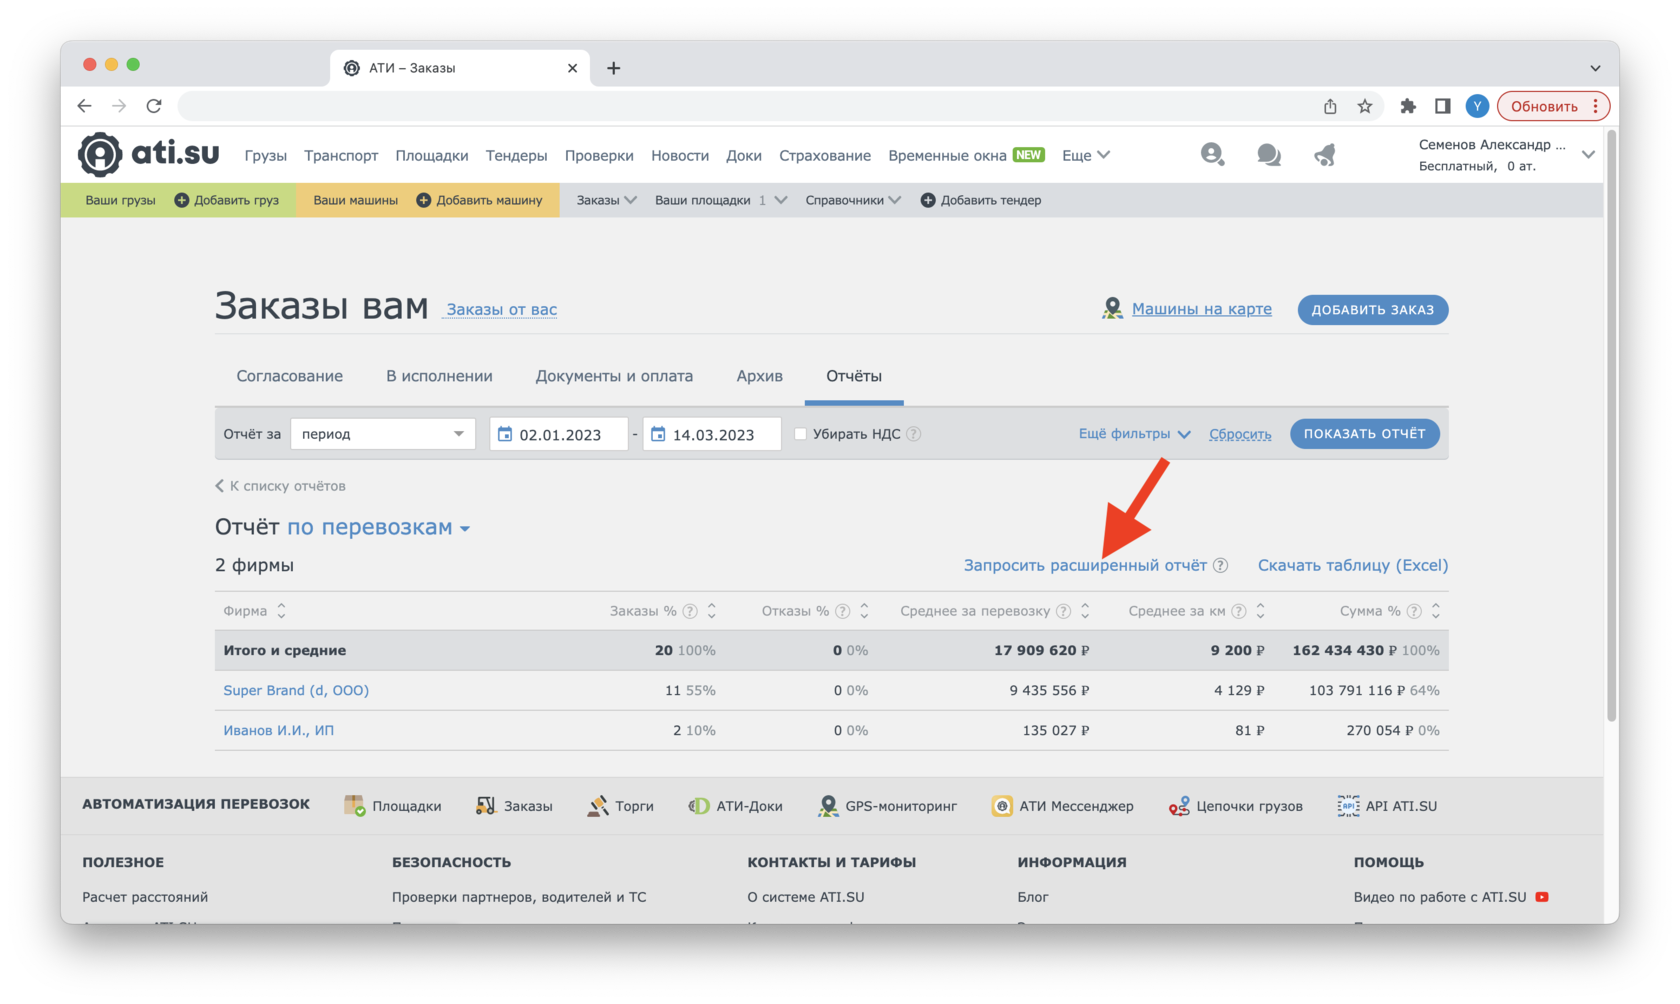
Task: Click help icon next to Убирать НДС
Action: [x=913, y=434]
